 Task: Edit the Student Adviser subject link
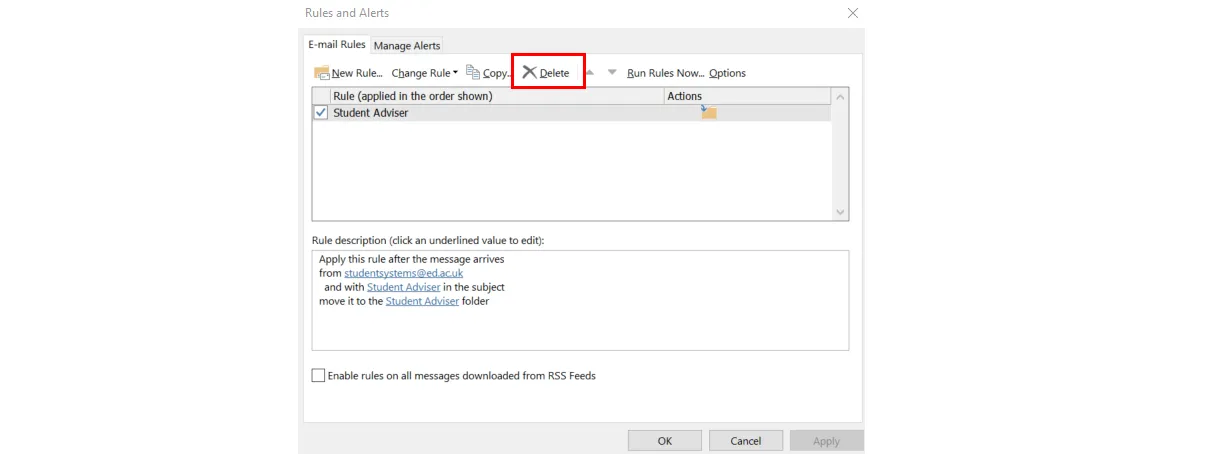click(403, 287)
